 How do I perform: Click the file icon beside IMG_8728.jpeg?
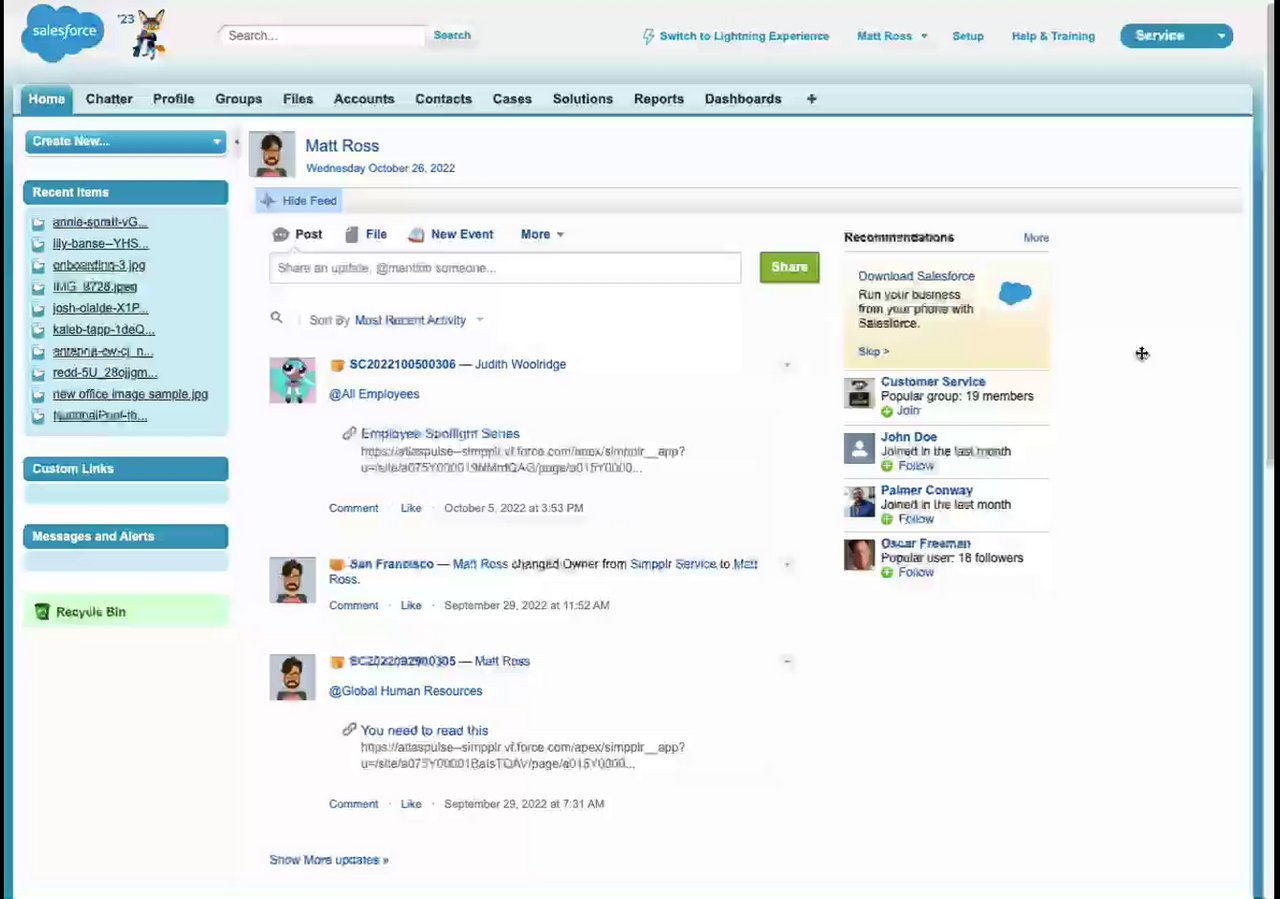pyautogui.click(x=38, y=288)
